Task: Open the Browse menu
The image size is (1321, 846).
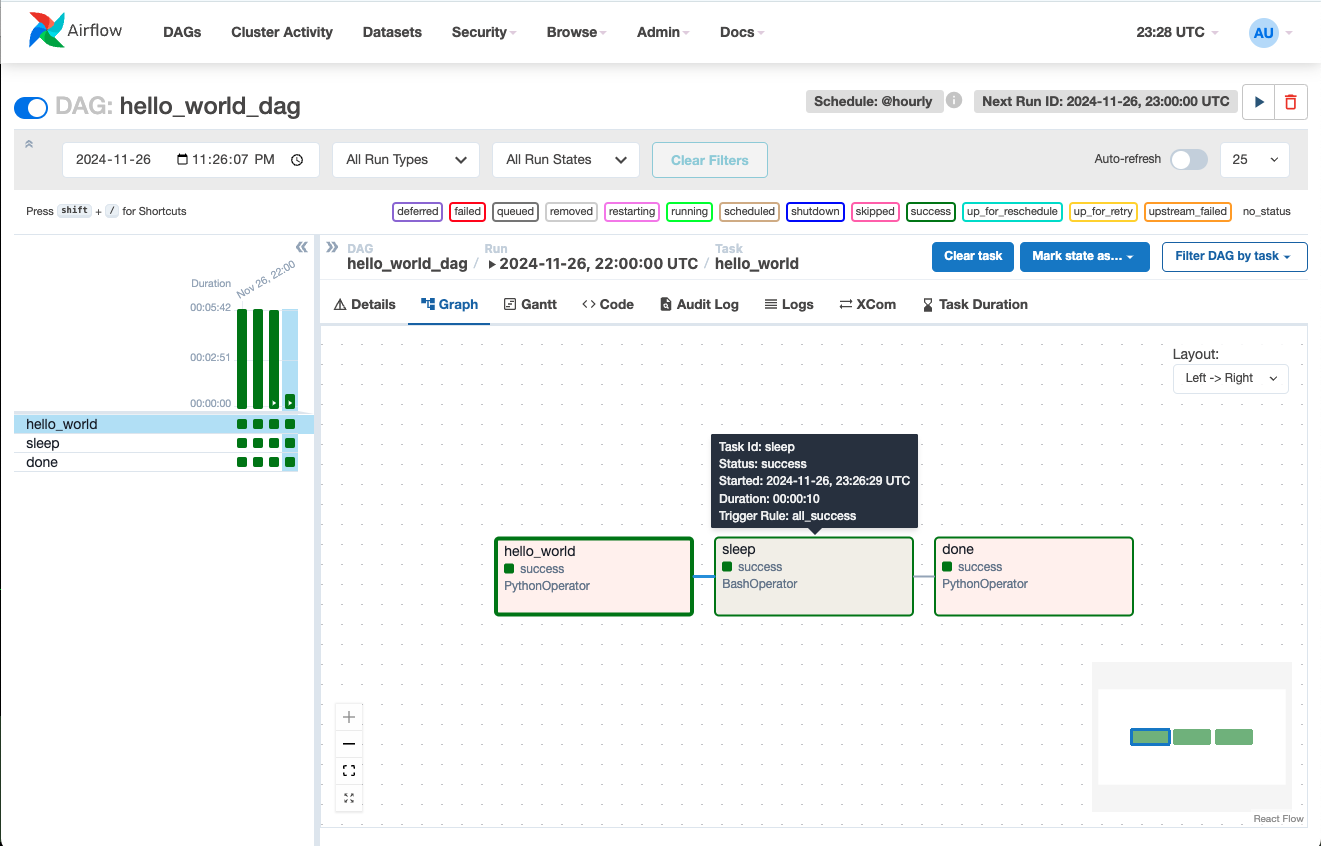Action: pos(577,32)
